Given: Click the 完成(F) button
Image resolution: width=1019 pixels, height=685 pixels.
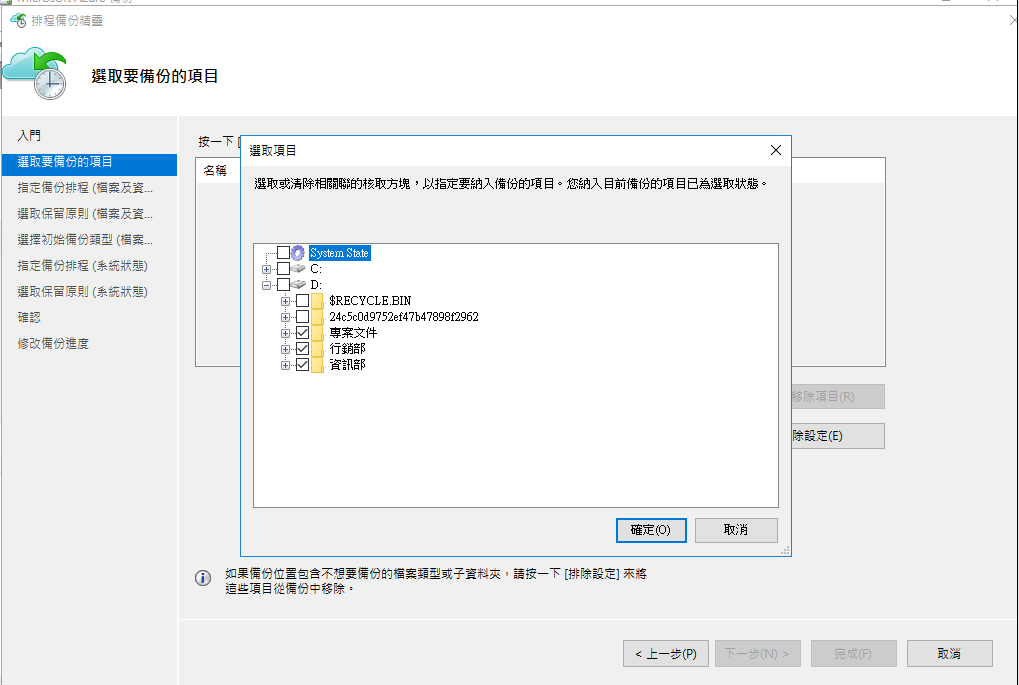Looking at the screenshot, I should click(853, 654).
